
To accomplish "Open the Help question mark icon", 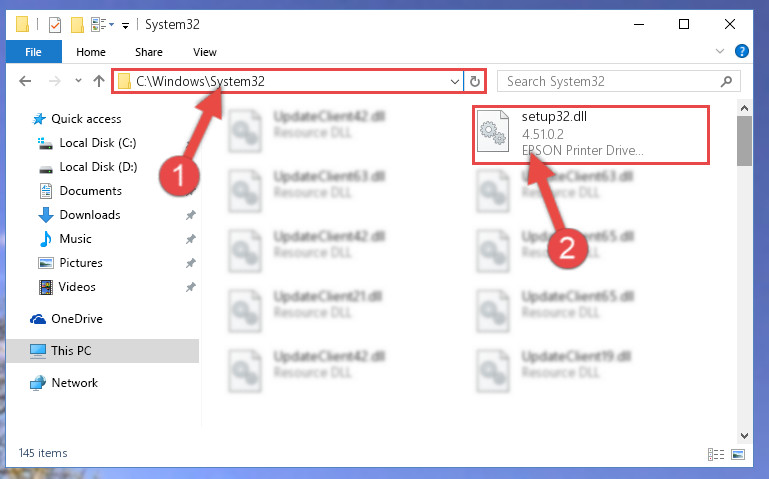I will (742, 51).
